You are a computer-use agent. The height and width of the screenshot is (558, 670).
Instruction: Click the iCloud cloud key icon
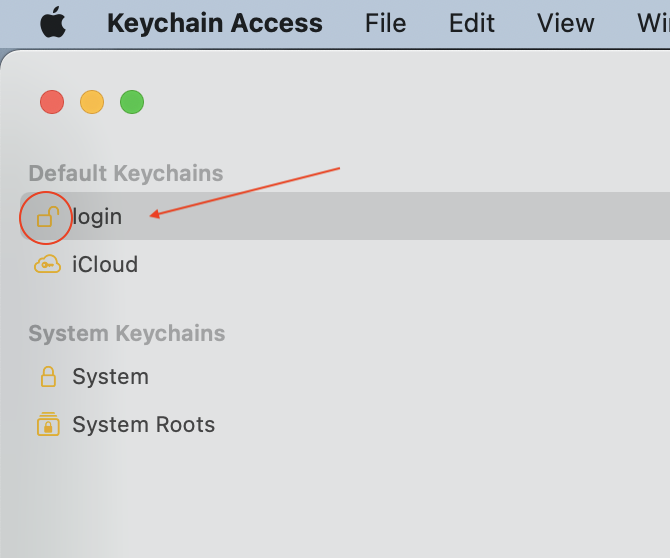click(x=47, y=265)
